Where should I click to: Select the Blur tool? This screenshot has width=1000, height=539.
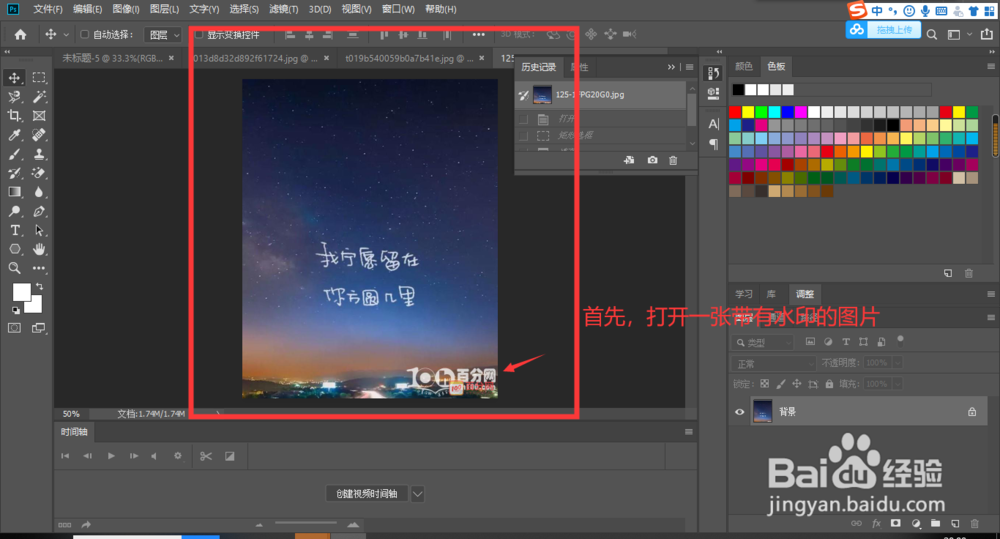click(39, 192)
